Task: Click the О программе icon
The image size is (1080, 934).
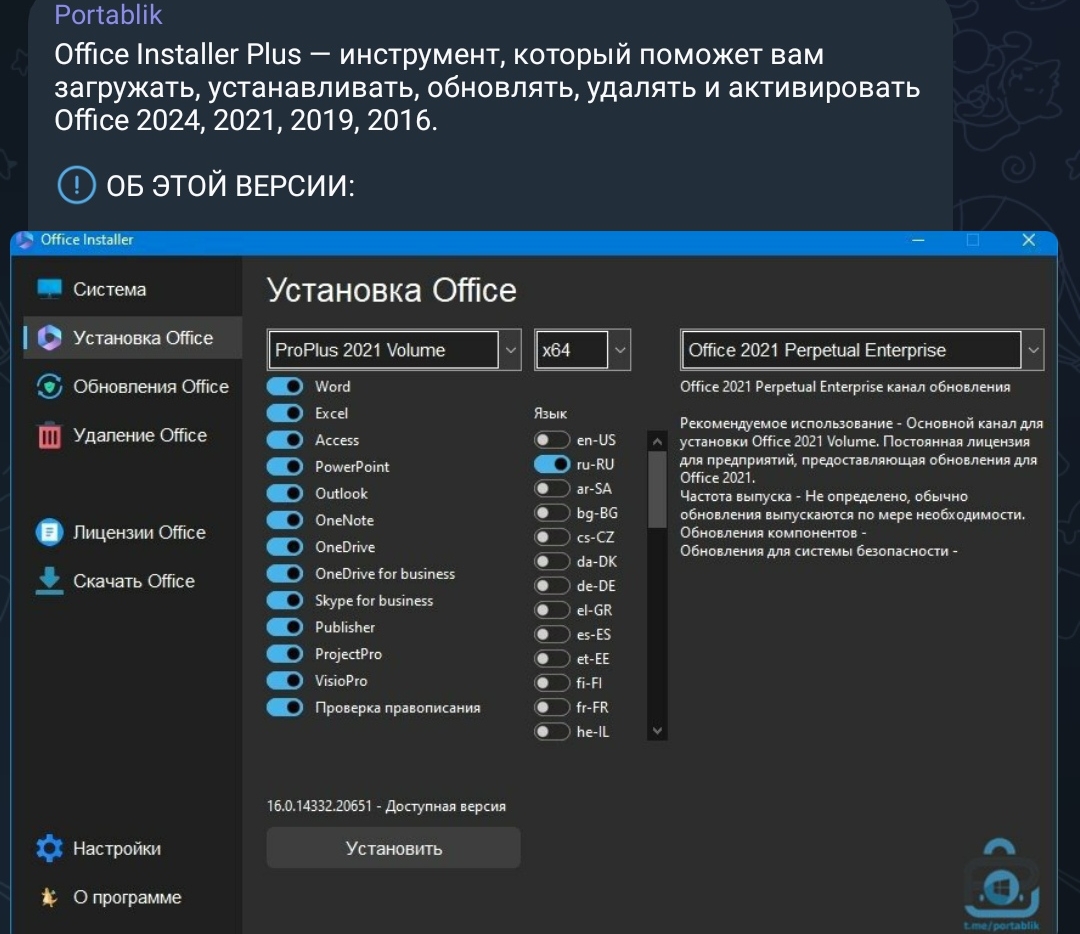Action: [49, 897]
